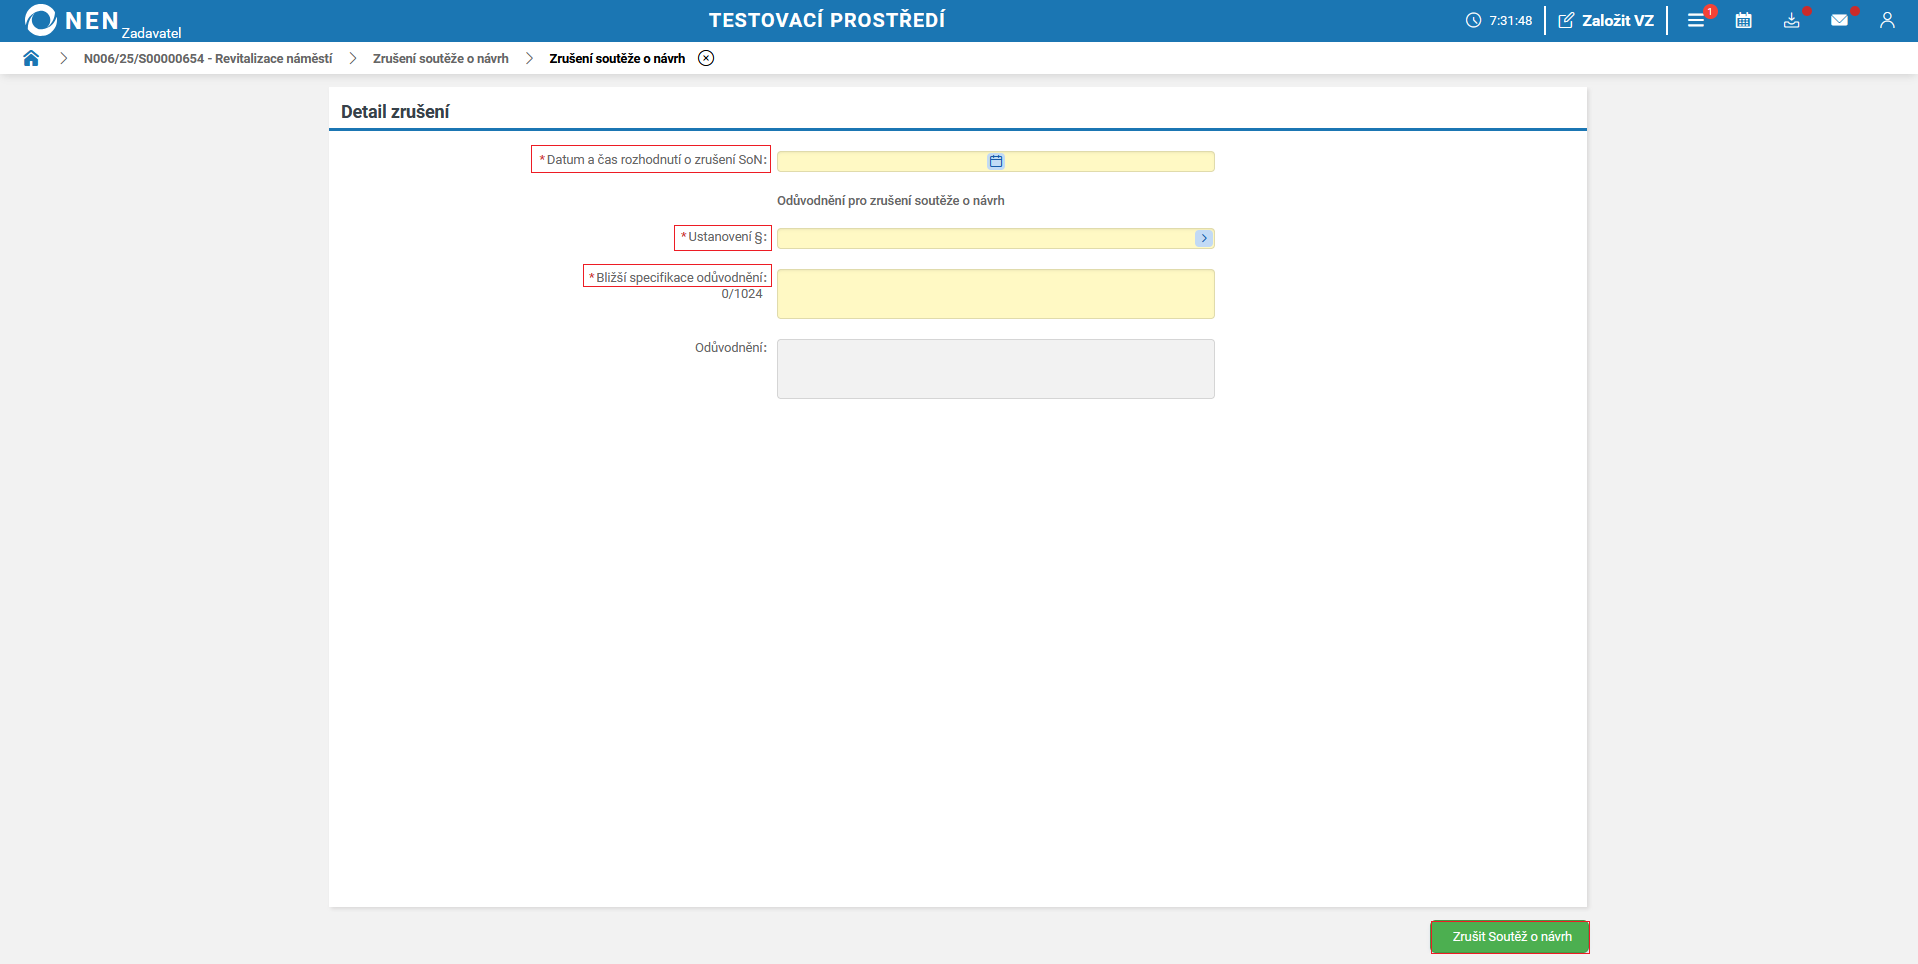1918x964 pixels.
Task: Close the Zrušení soutěže o návrh breadcrumb
Action: [x=706, y=58]
